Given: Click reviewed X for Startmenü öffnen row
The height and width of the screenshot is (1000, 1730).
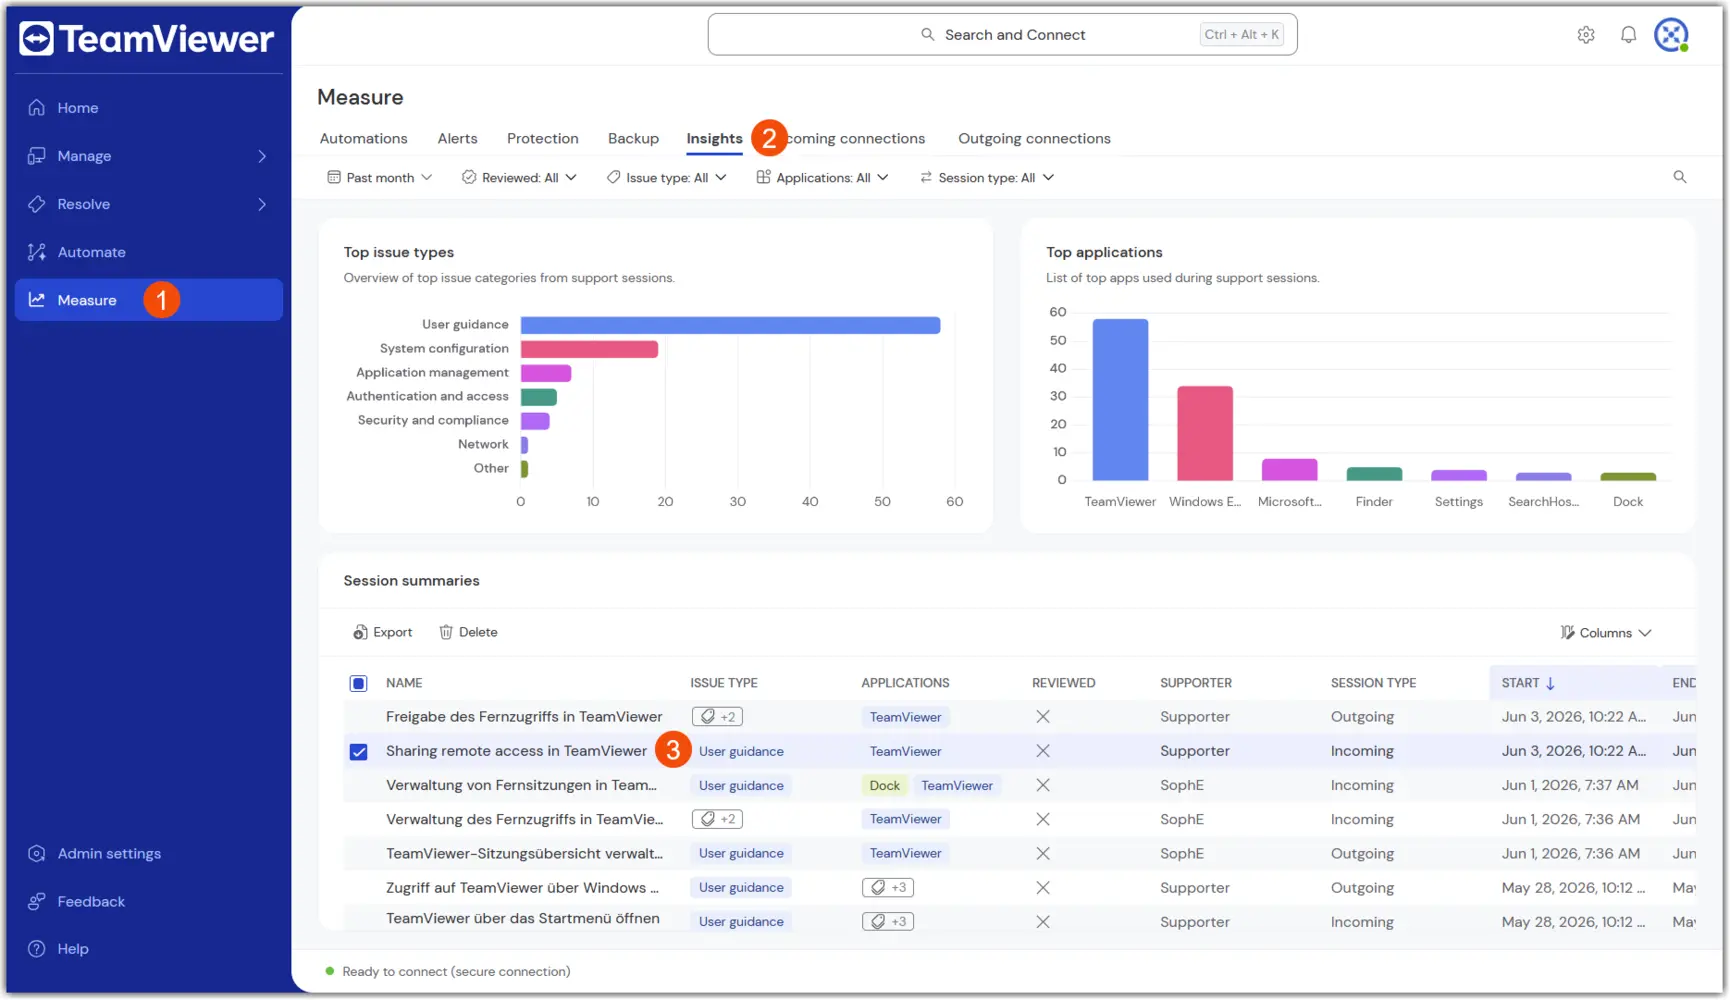Looking at the screenshot, I should (x=1043, y=921).
